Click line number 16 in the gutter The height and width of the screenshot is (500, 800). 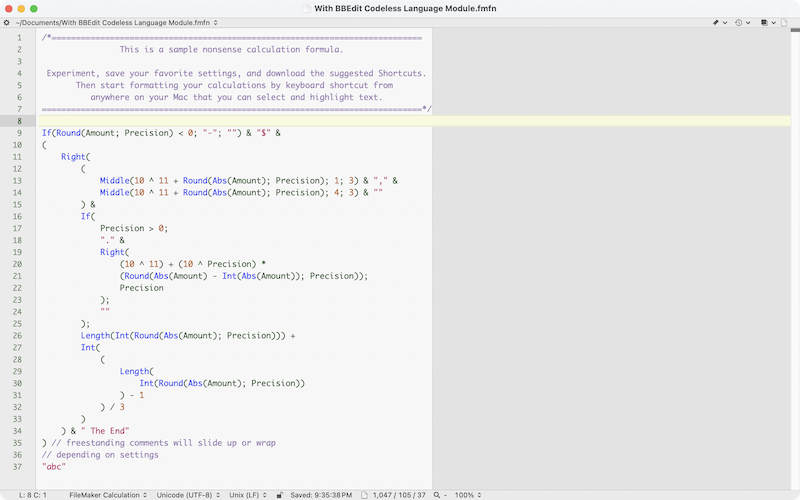17,216
